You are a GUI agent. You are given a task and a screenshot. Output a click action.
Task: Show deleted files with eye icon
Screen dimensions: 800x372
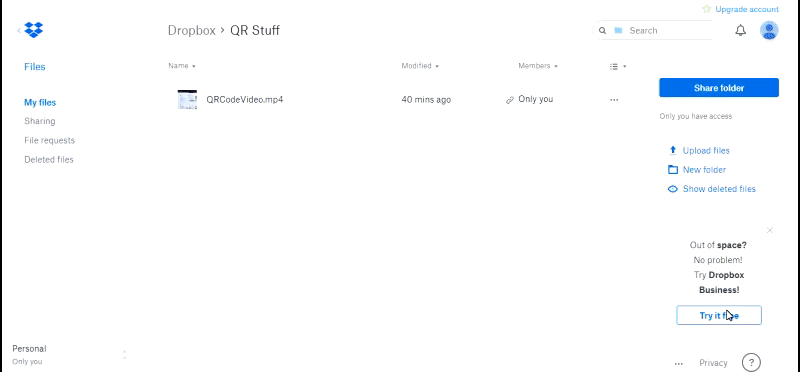click(x=673, y=189)
